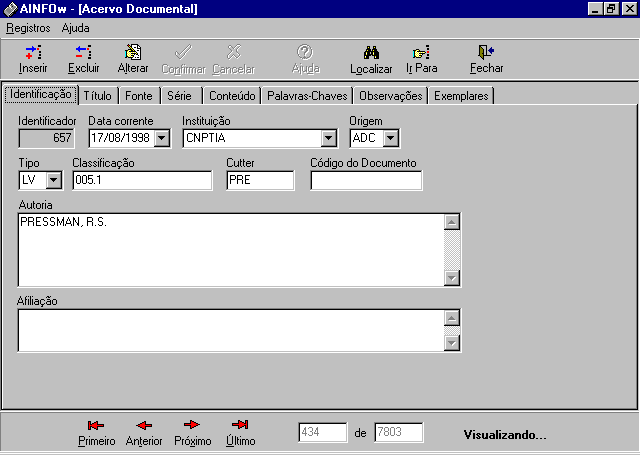
Task: Click the Ir Para icon
Action: (422, 52)
